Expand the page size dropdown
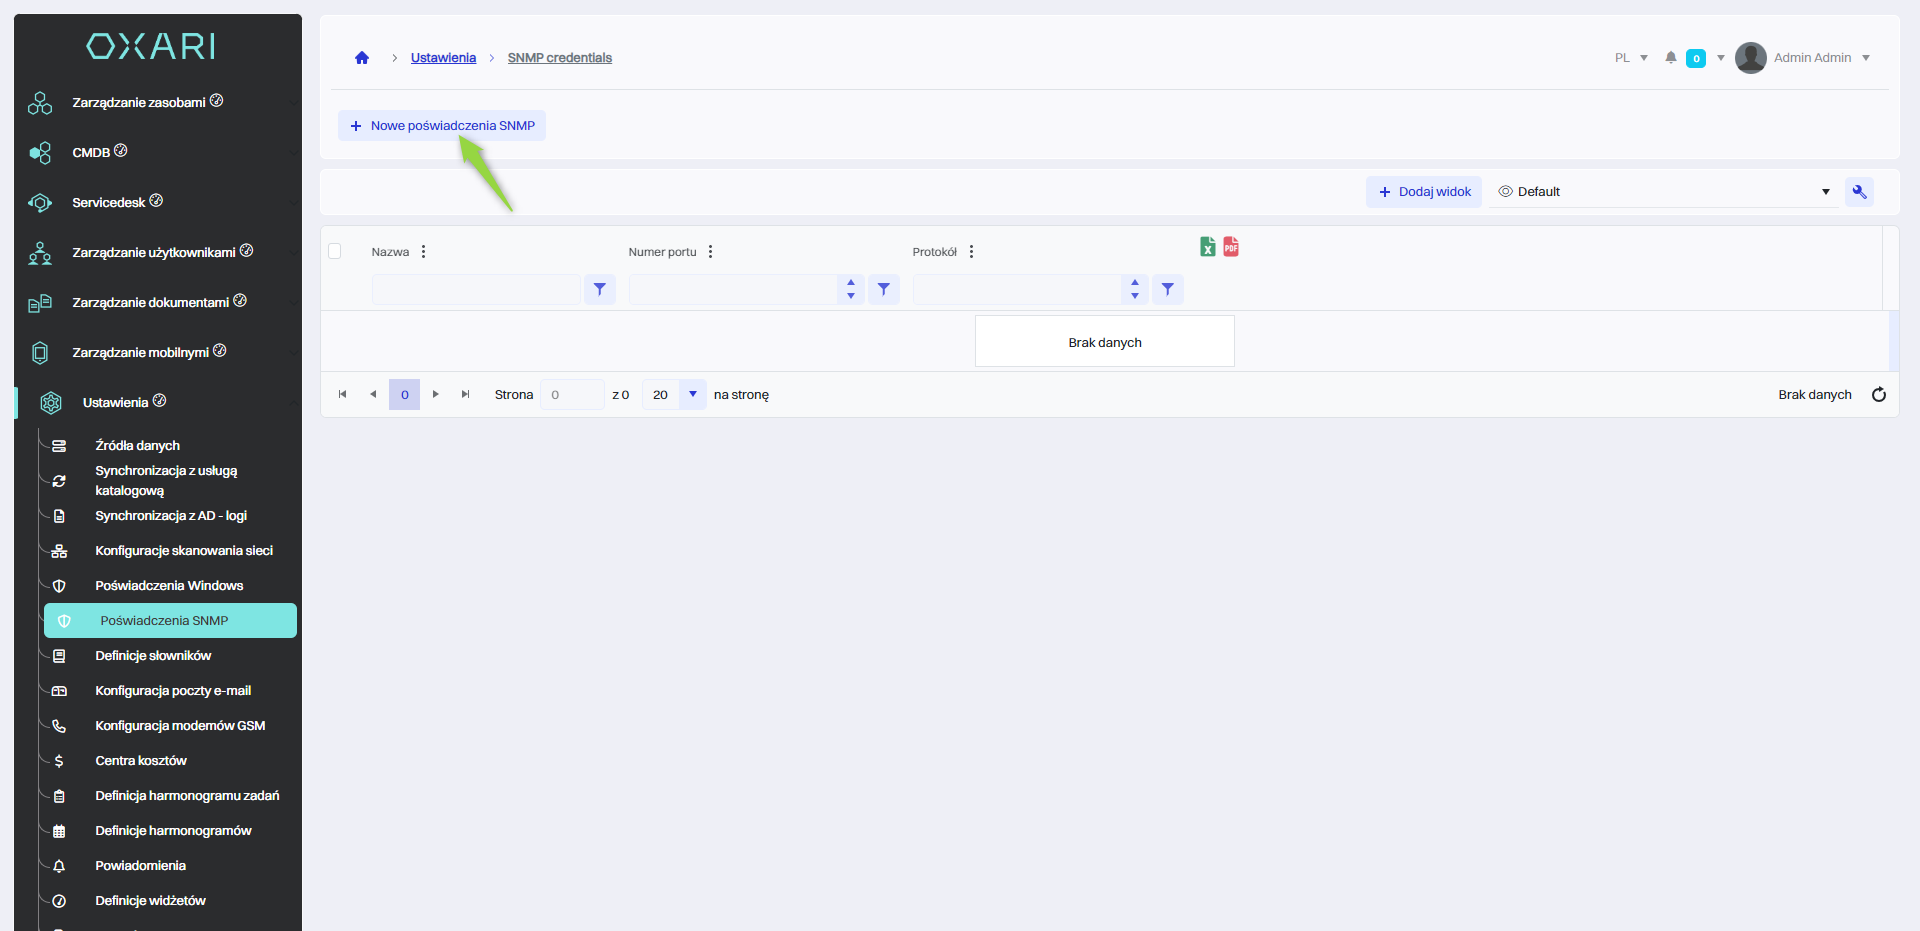This screenshot has height=931, width=1920. pyautogui.click(x=692, y=395)
